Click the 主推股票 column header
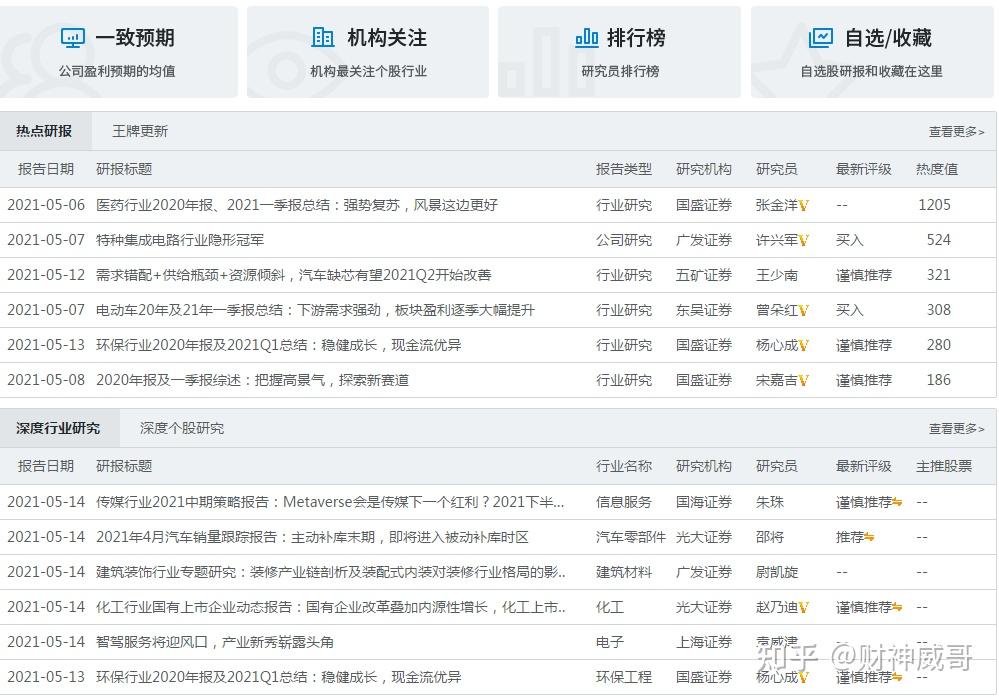 tap(944, 466)
